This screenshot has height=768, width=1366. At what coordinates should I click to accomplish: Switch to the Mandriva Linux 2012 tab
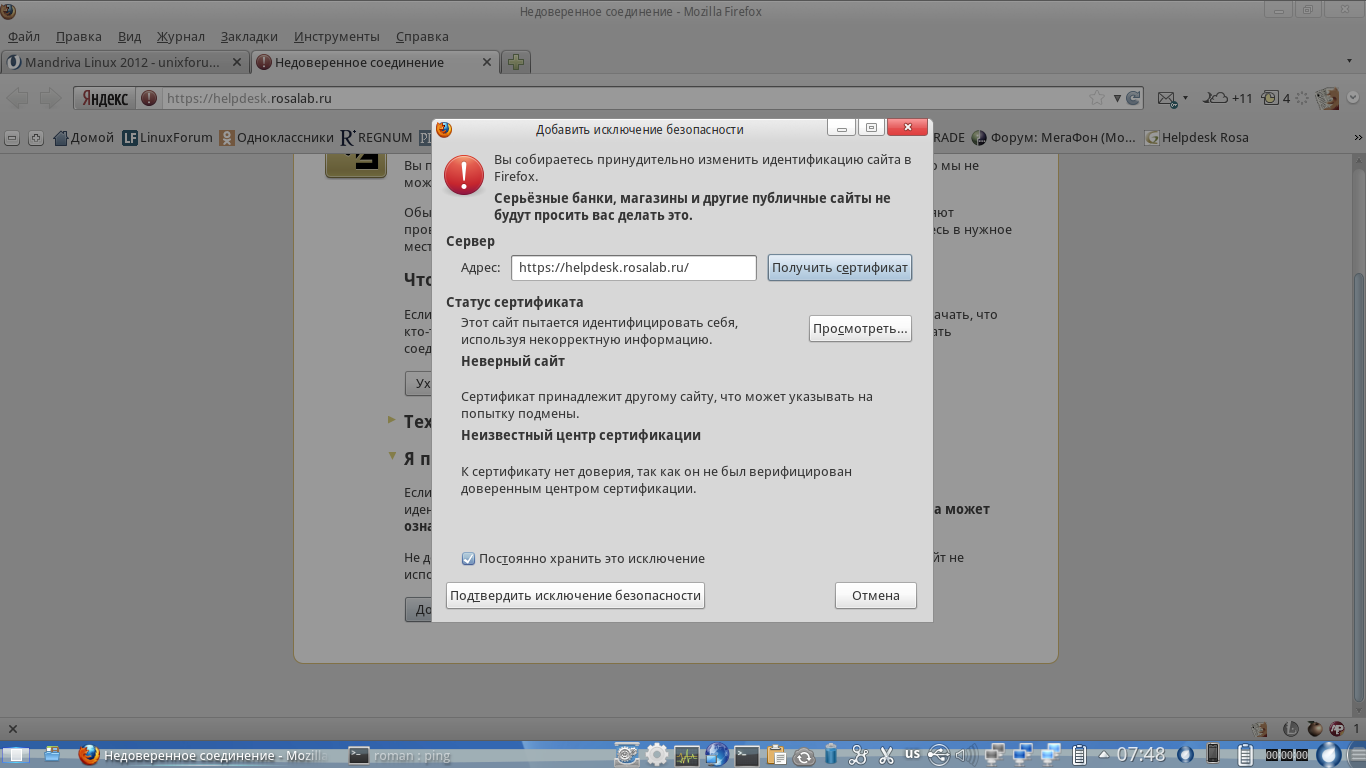tap(125, 62)
